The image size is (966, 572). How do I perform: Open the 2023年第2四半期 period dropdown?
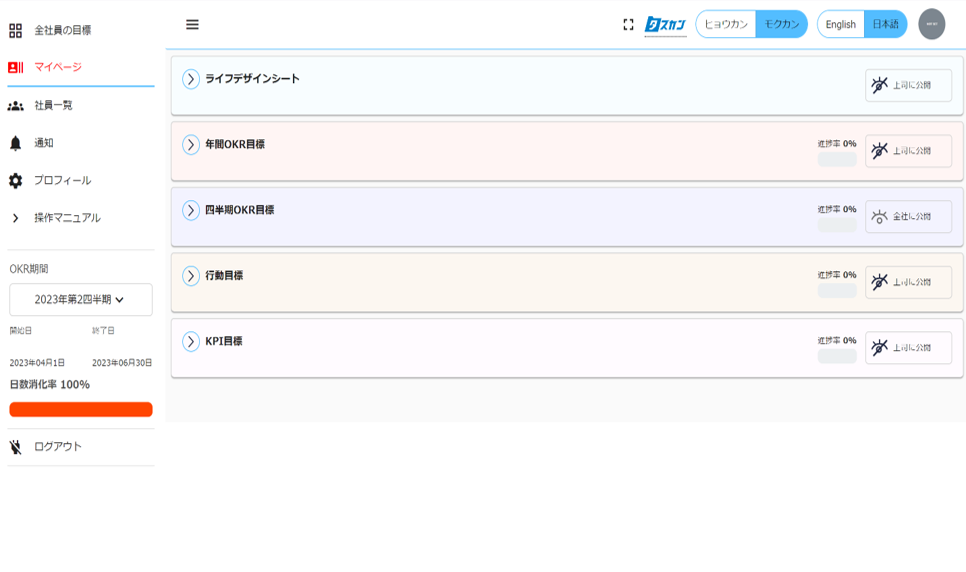pyautogui.click(x=80, y=299)
